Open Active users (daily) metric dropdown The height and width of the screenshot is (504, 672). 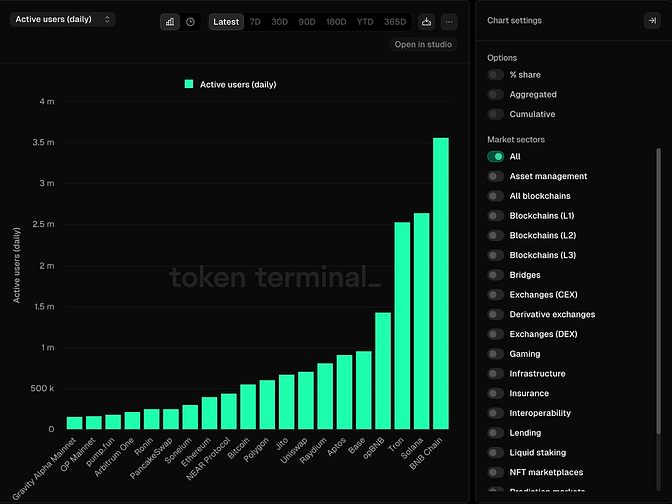(x=63, y=19)
